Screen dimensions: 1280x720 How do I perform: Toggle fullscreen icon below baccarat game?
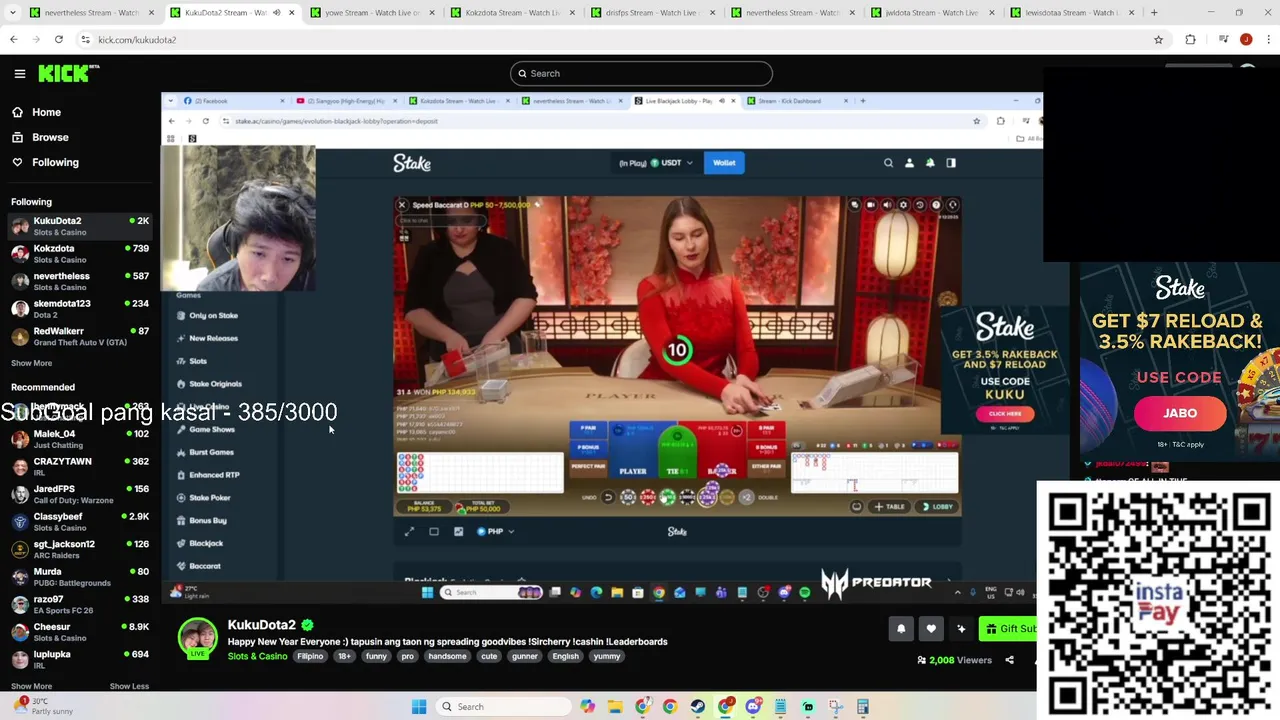click(409, 531)
